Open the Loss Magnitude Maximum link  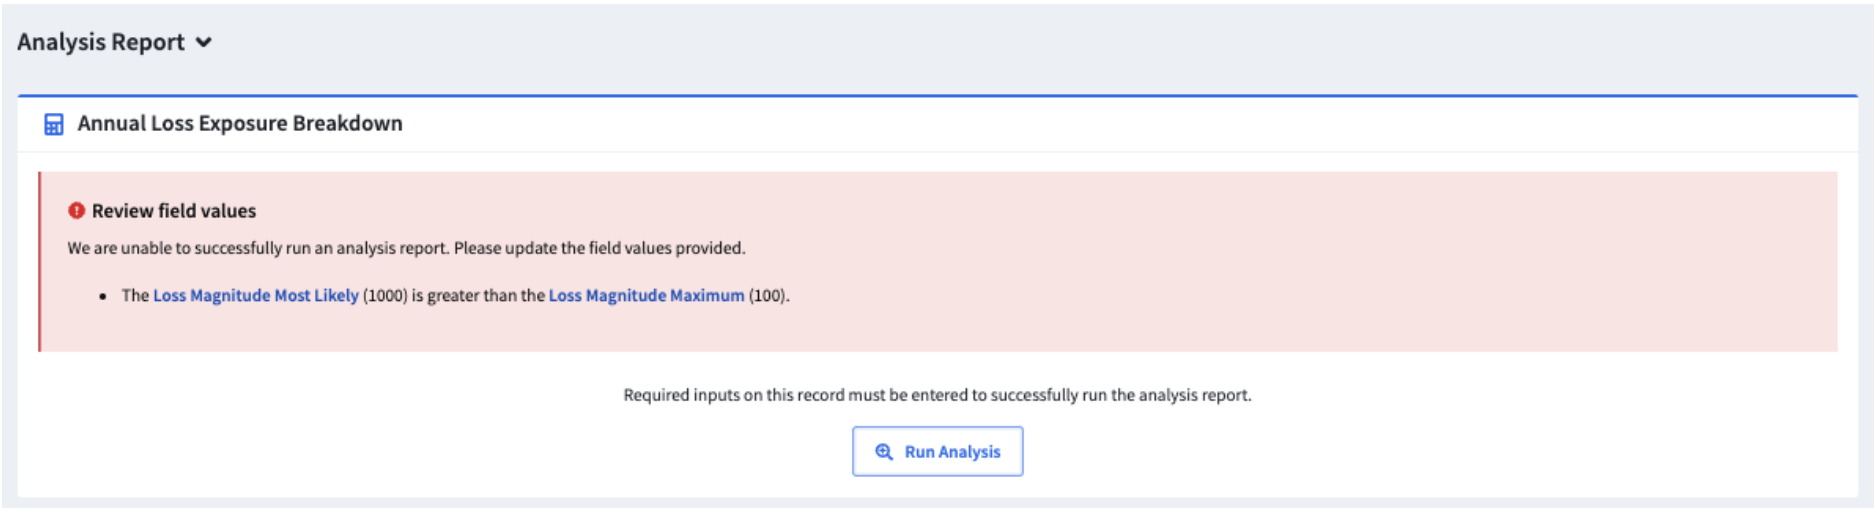(647, 295)
